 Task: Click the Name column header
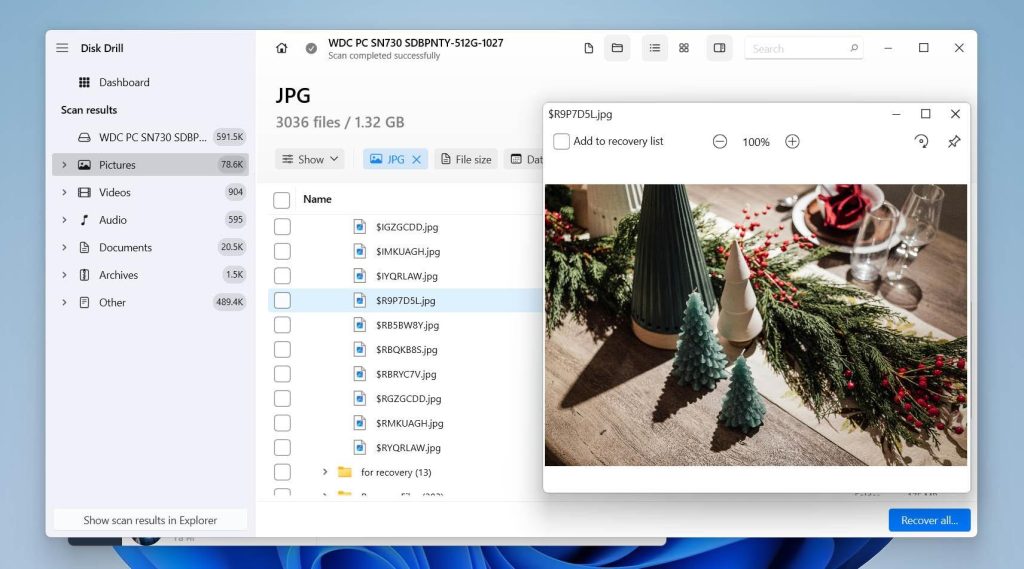coord(317,199)
